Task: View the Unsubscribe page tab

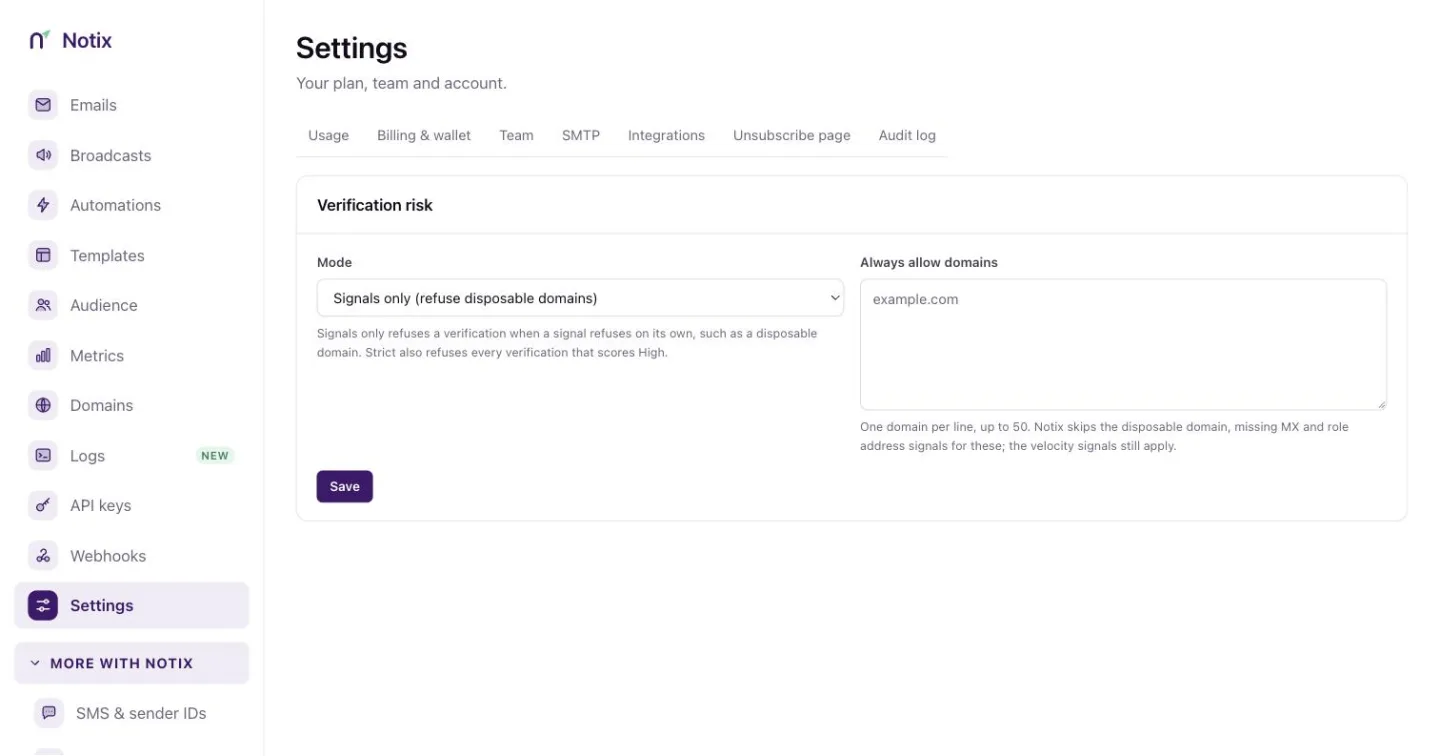Action: (792, 135)
